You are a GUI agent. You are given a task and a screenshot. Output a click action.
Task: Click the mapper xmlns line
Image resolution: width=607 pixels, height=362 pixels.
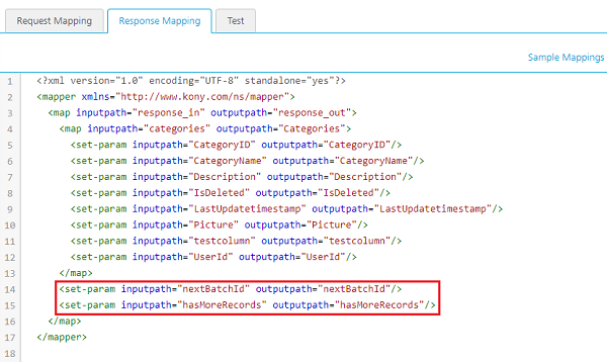click(166, 97)
